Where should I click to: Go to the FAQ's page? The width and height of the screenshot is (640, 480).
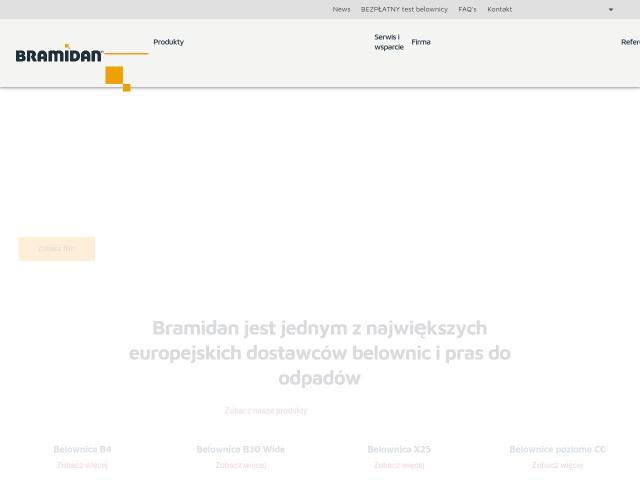pyautogui.click(x=467, y=9)
